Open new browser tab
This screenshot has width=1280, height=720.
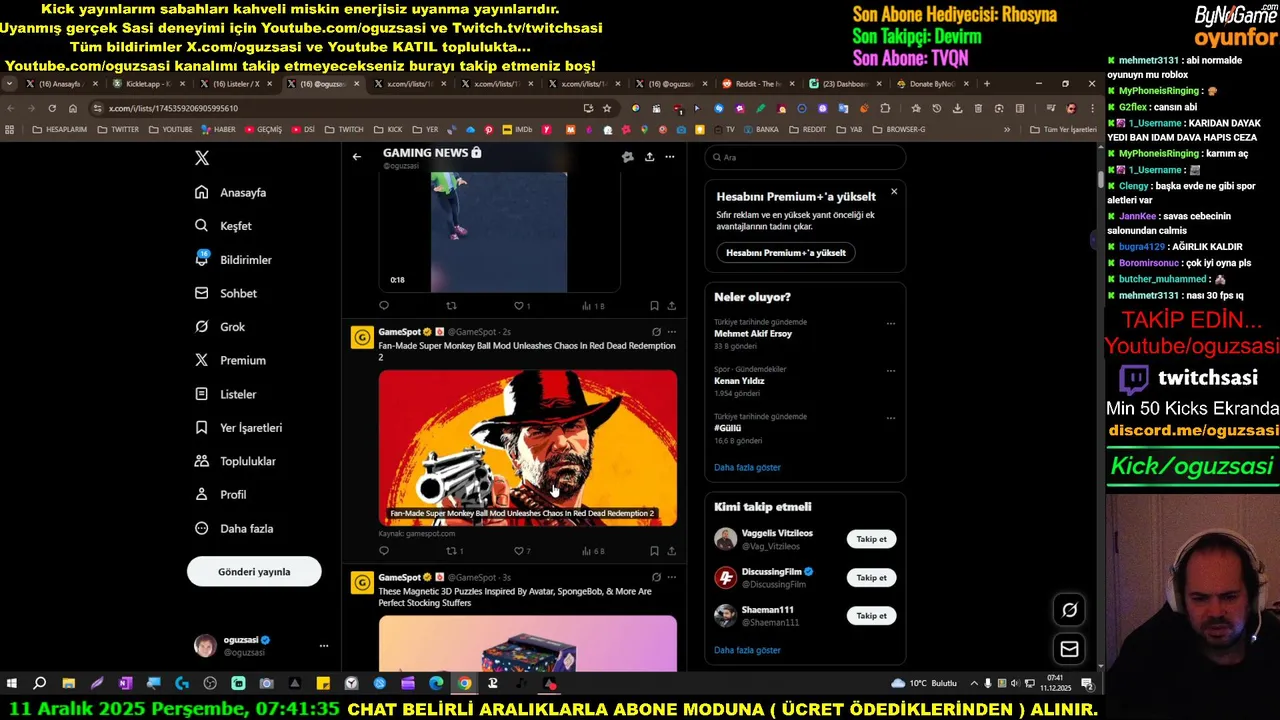coord(987,84)
